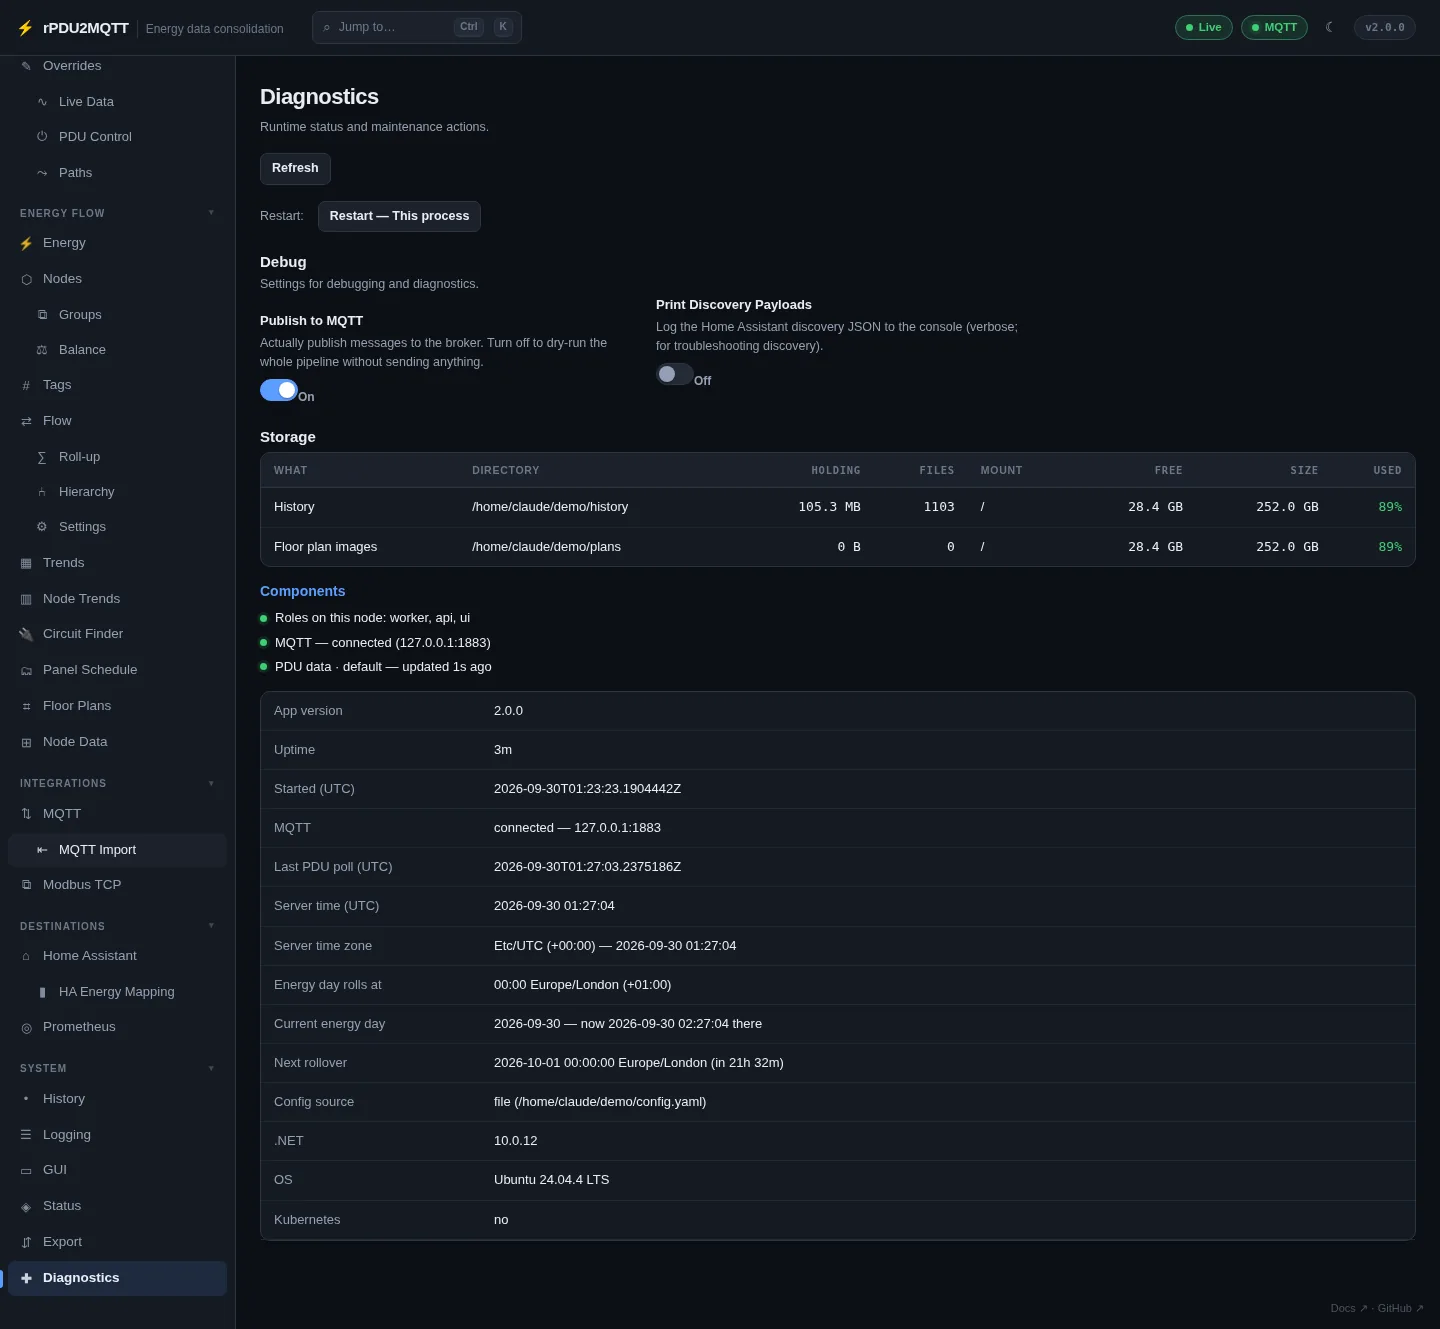1440x1329 pixels.
Task: Click the Floor Plans icon
Action: (26, 706)
